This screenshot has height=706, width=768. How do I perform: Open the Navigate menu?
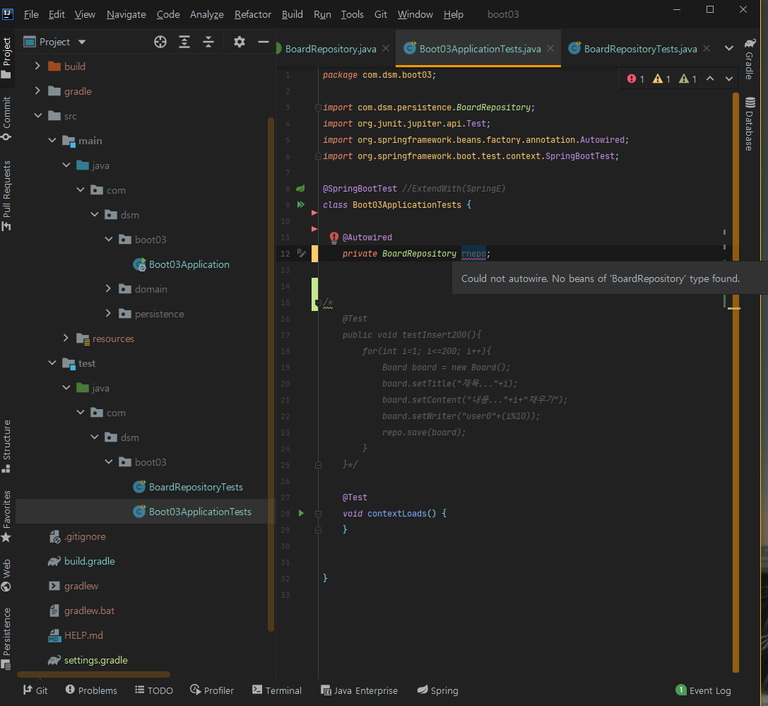(126, 15)
